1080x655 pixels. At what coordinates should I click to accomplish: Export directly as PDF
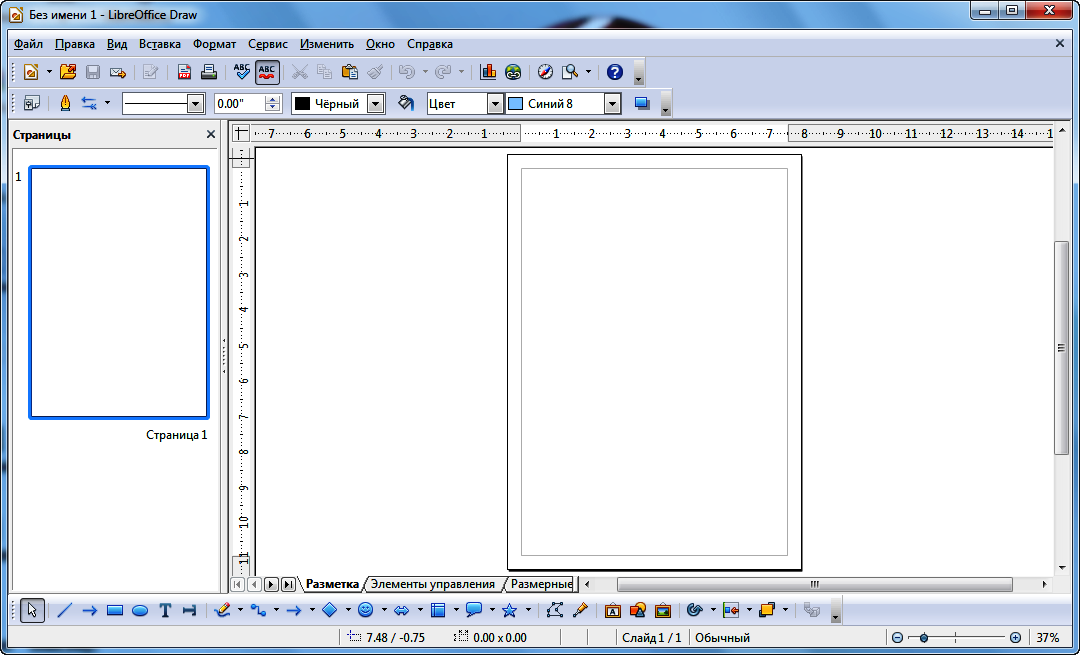[x=184, y=72]
